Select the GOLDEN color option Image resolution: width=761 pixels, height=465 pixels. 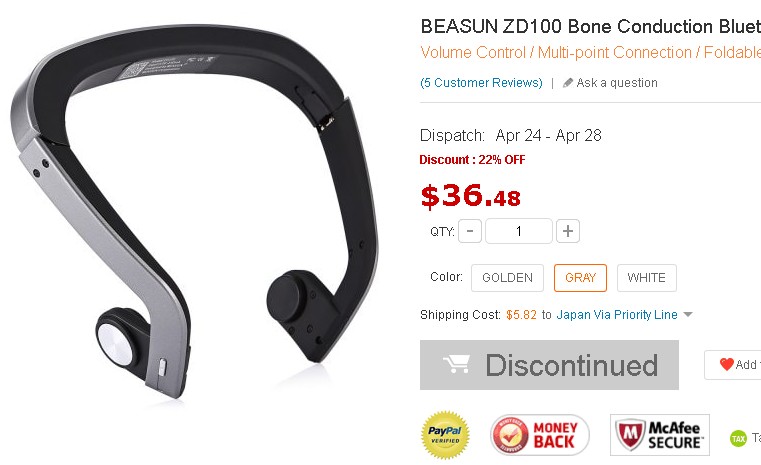point(507,278)
